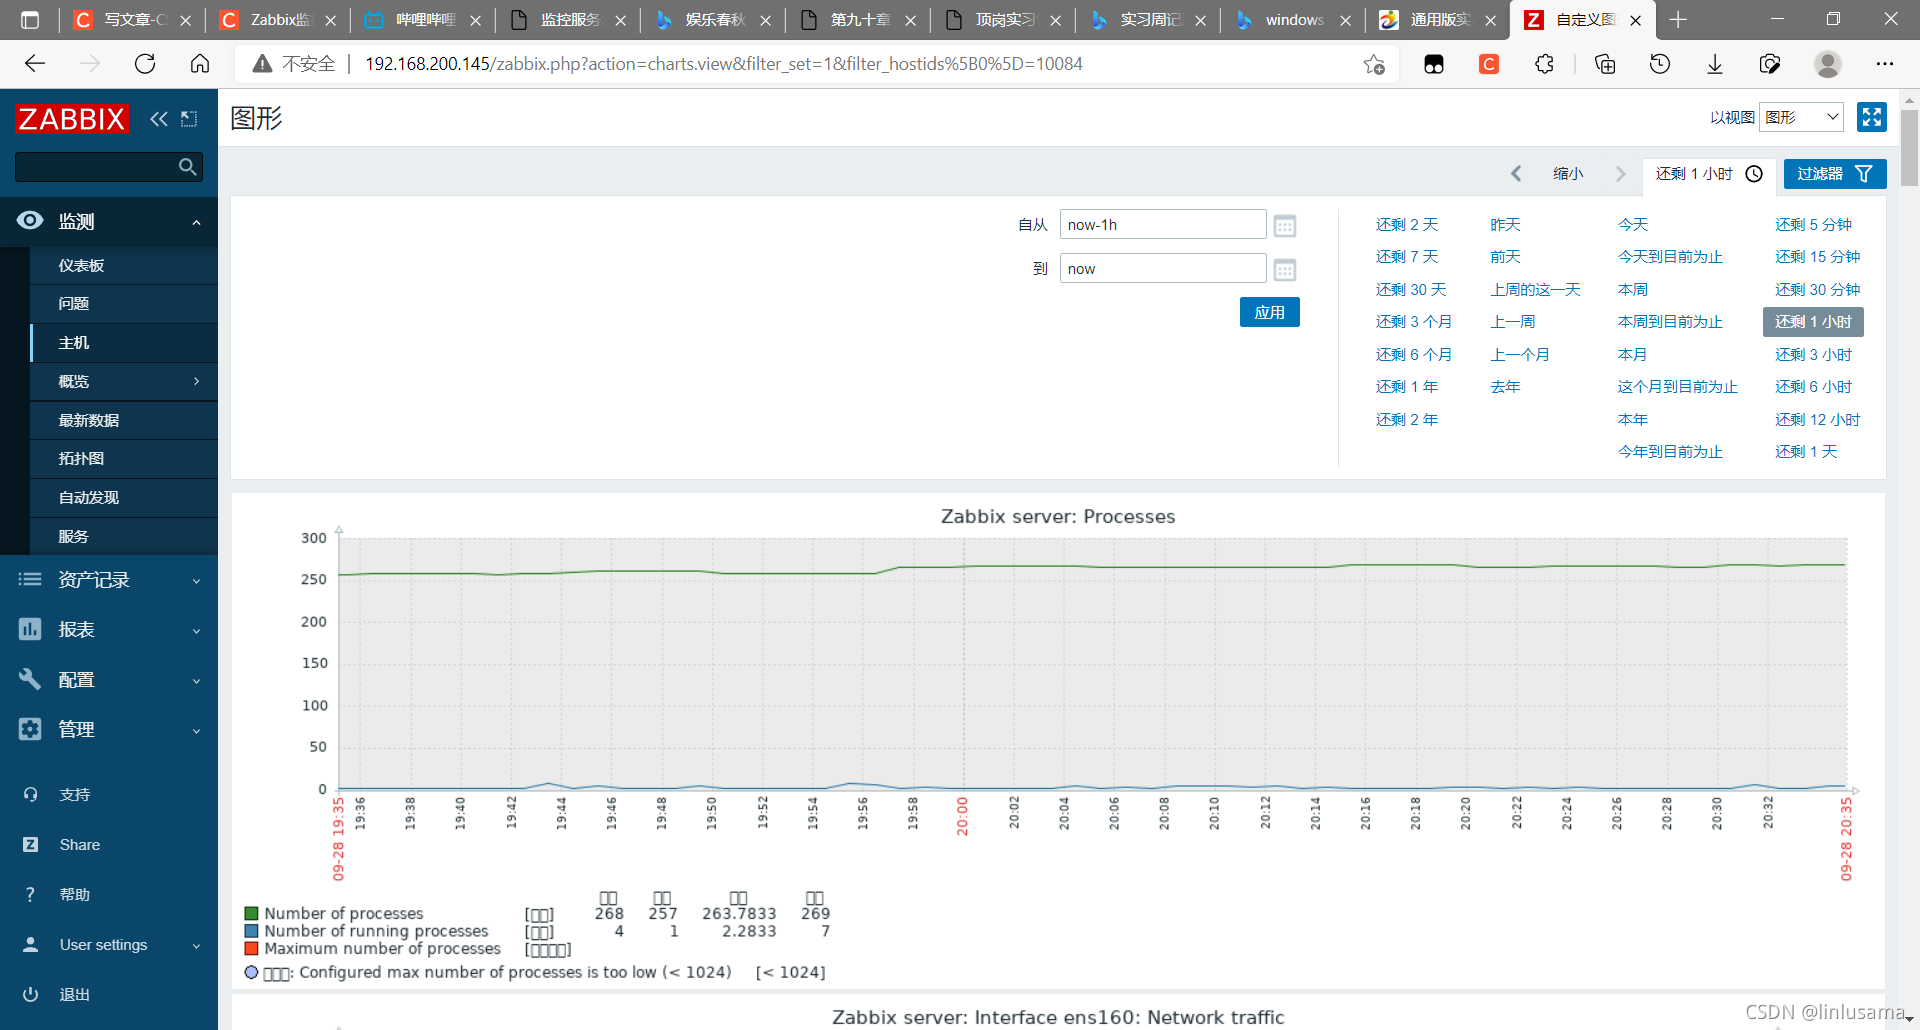Expand the 概览 submenu arrow
Screen dimensions: 1920x1030
(197, 381)
